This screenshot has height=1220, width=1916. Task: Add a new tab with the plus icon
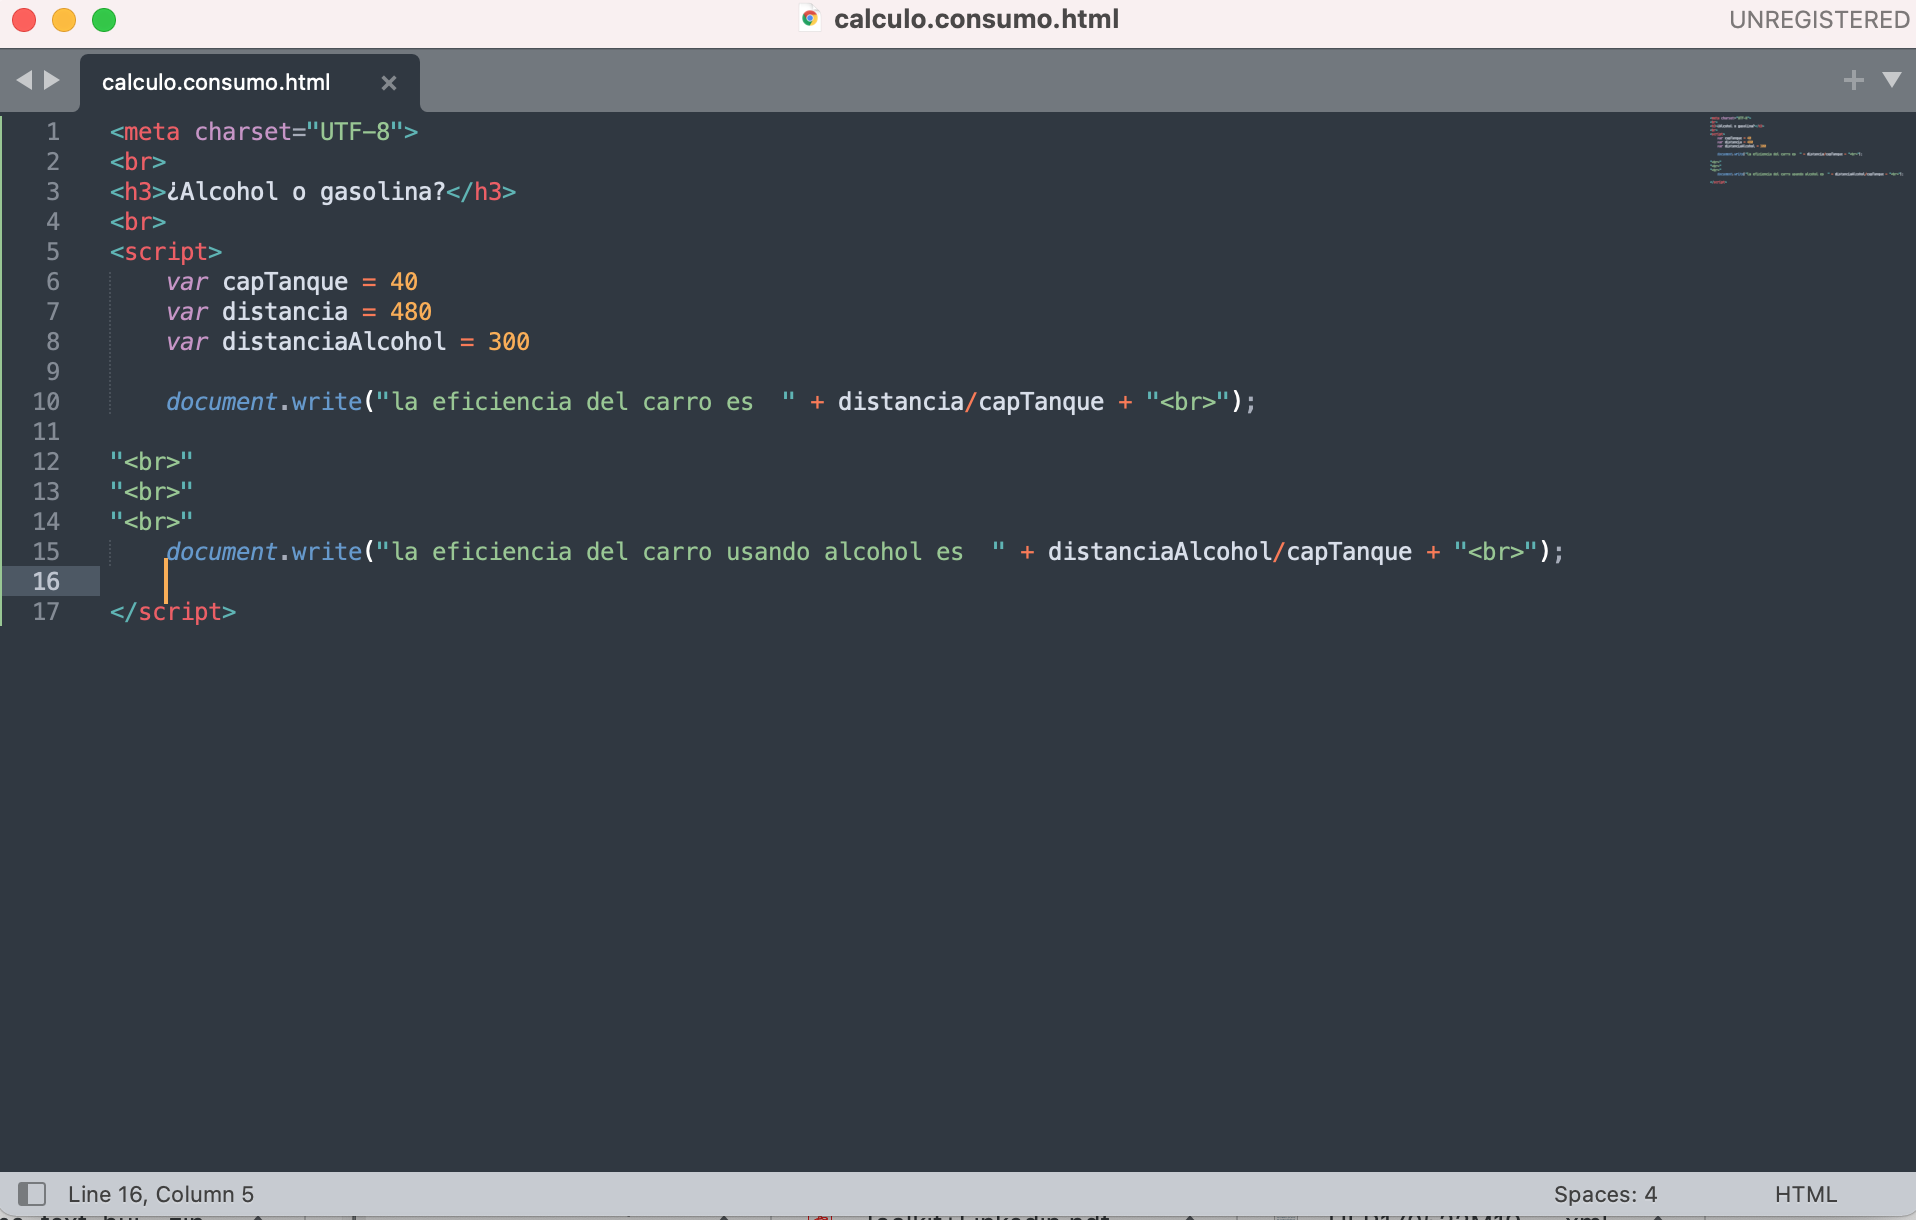click(1853, 80)
